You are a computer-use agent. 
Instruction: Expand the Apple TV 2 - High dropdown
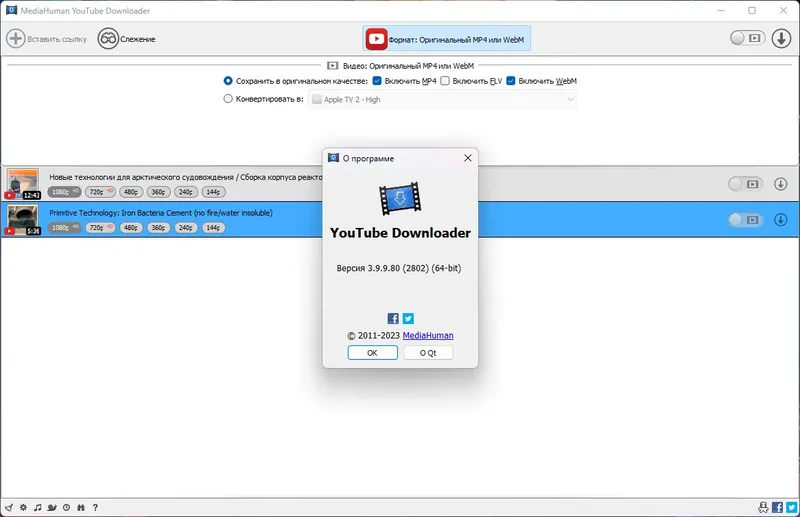pyautogui.click(x=442, y=100)
